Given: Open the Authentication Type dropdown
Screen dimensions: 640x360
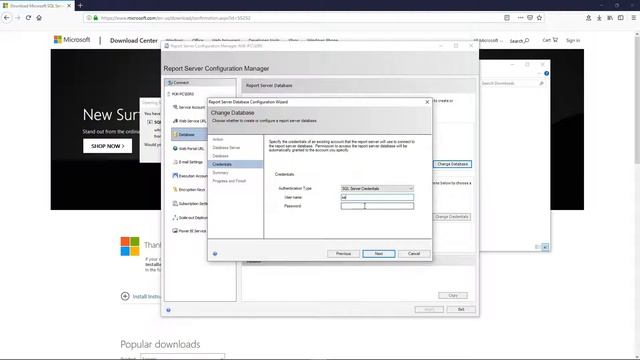Looking at the screenshot, I should click(377, 189).
